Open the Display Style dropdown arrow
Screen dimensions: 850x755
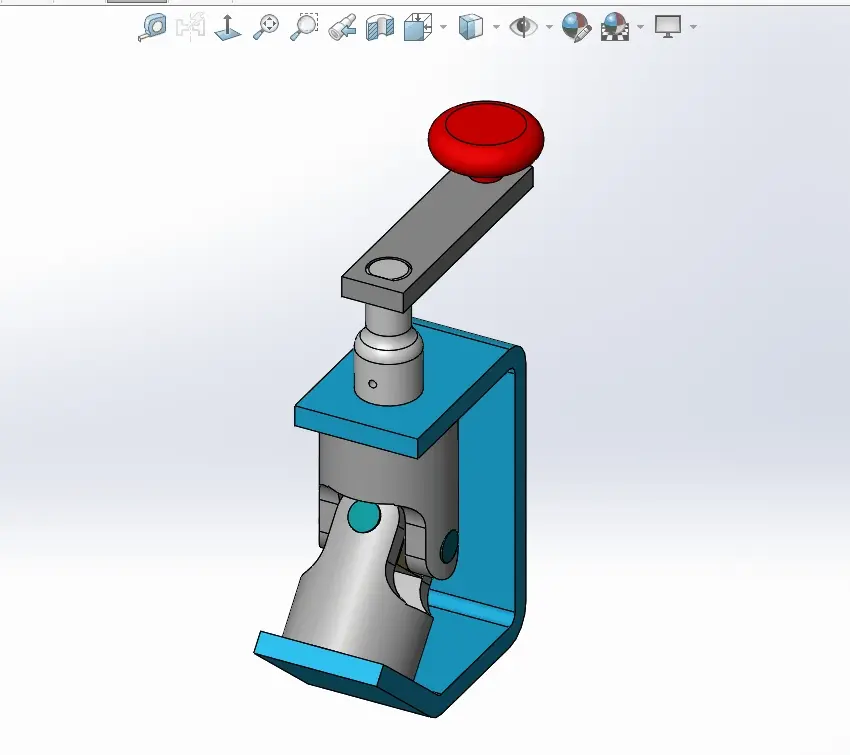(496, 27)
